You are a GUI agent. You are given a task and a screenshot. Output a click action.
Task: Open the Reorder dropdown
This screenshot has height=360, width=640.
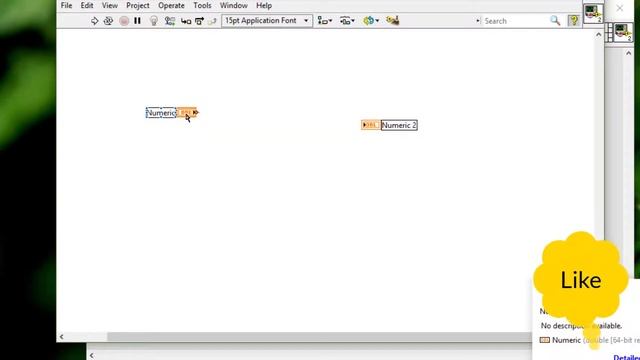coord(371,21)
